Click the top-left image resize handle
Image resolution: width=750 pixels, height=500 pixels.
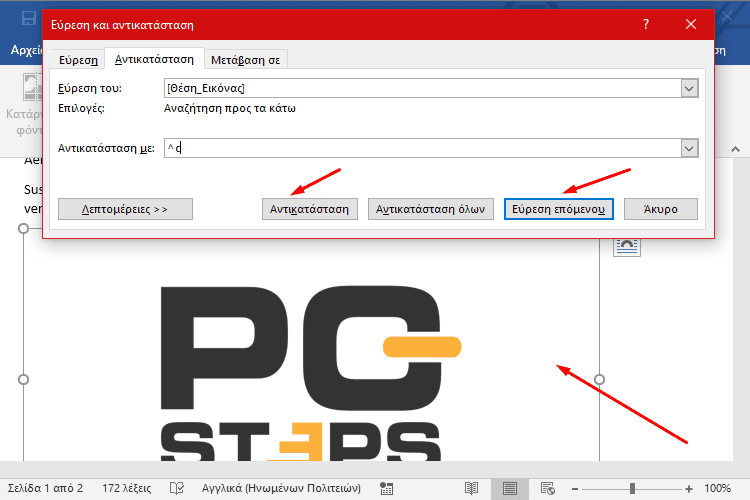[x=23, y=229]
